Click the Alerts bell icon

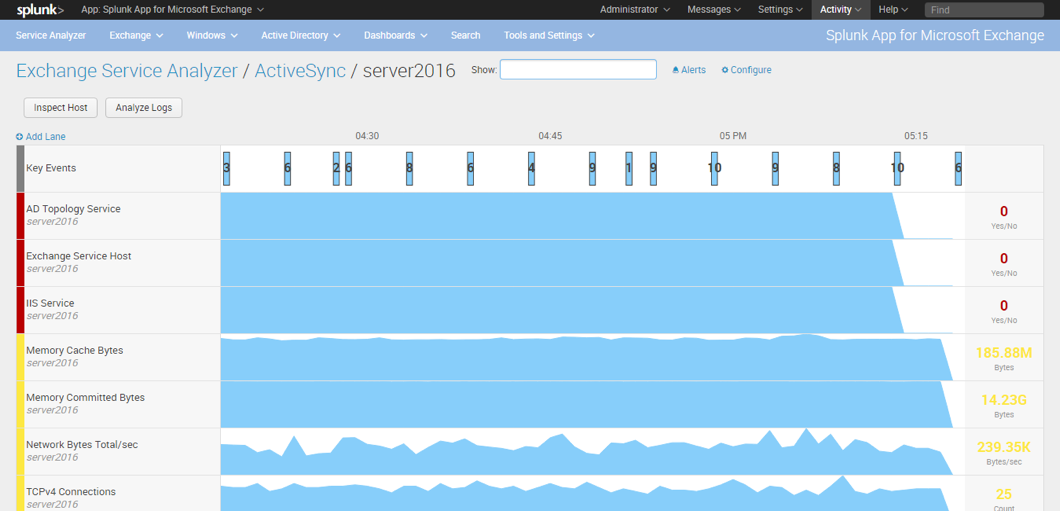[675, 70]
